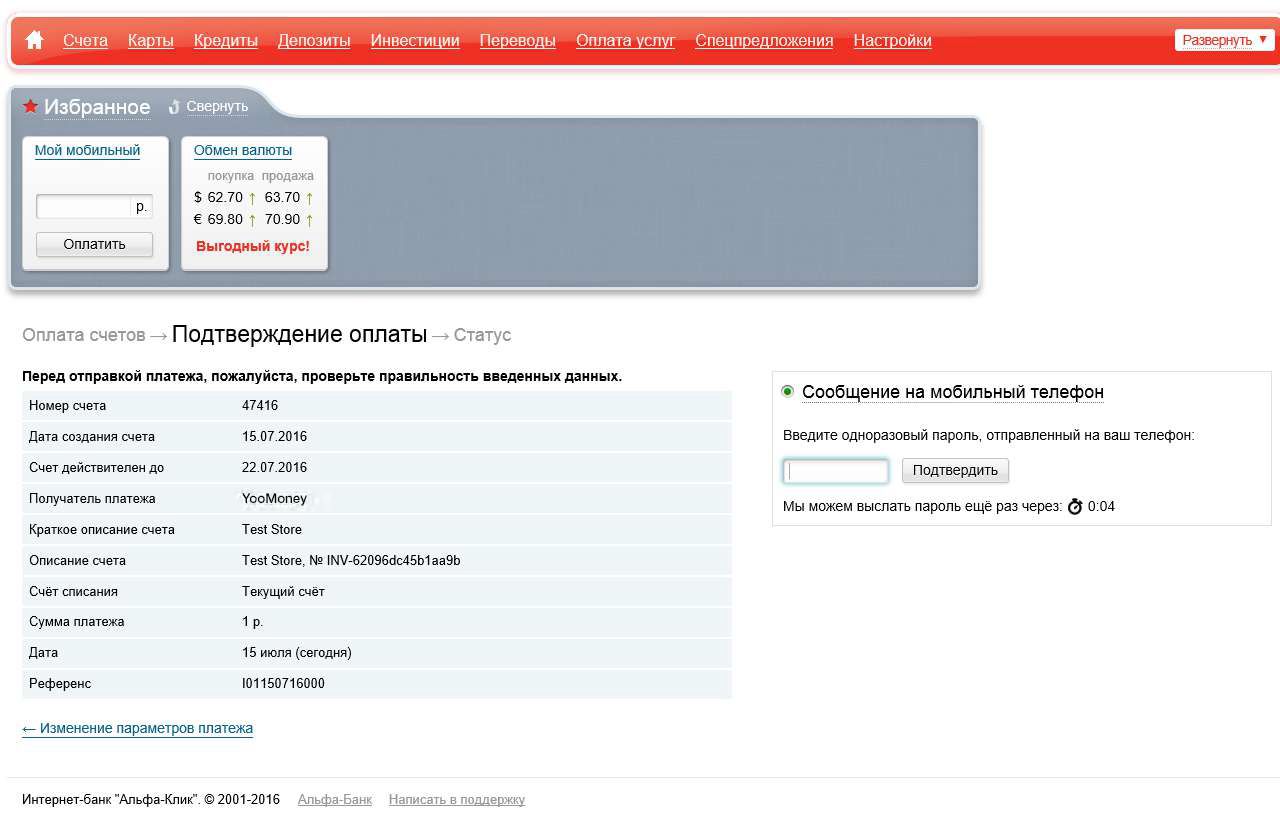Open the Карты menu

151,40
